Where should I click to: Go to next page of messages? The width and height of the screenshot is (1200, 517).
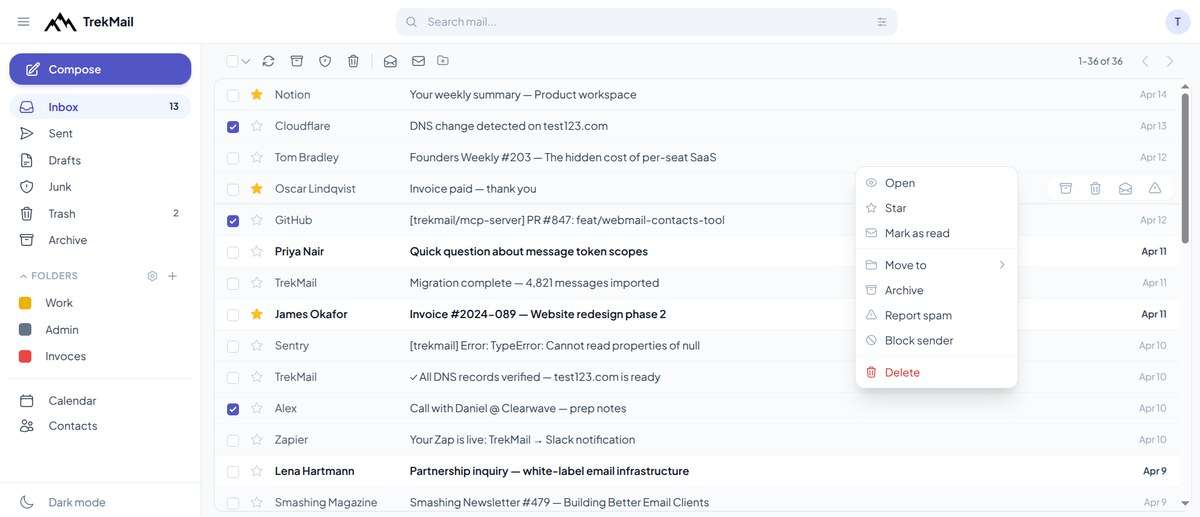1170,61
